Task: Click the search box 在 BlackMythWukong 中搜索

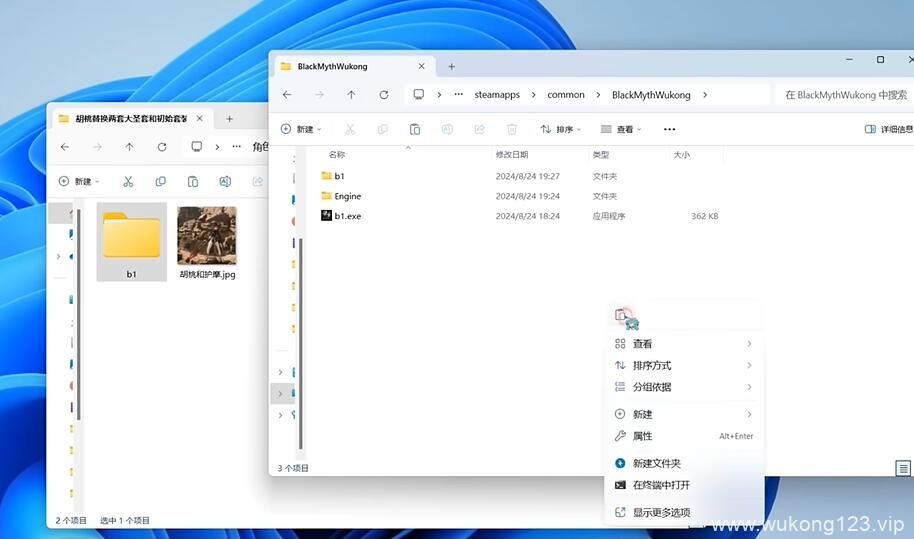Action: pos(845,94)
